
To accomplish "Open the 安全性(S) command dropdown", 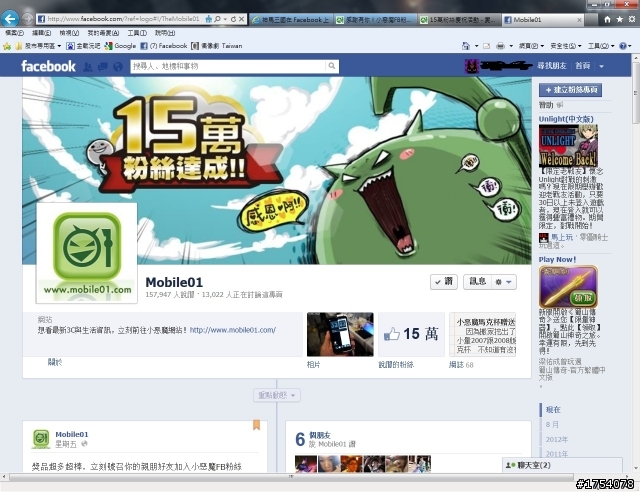I will pyautogui.click(x=565, y=46).
